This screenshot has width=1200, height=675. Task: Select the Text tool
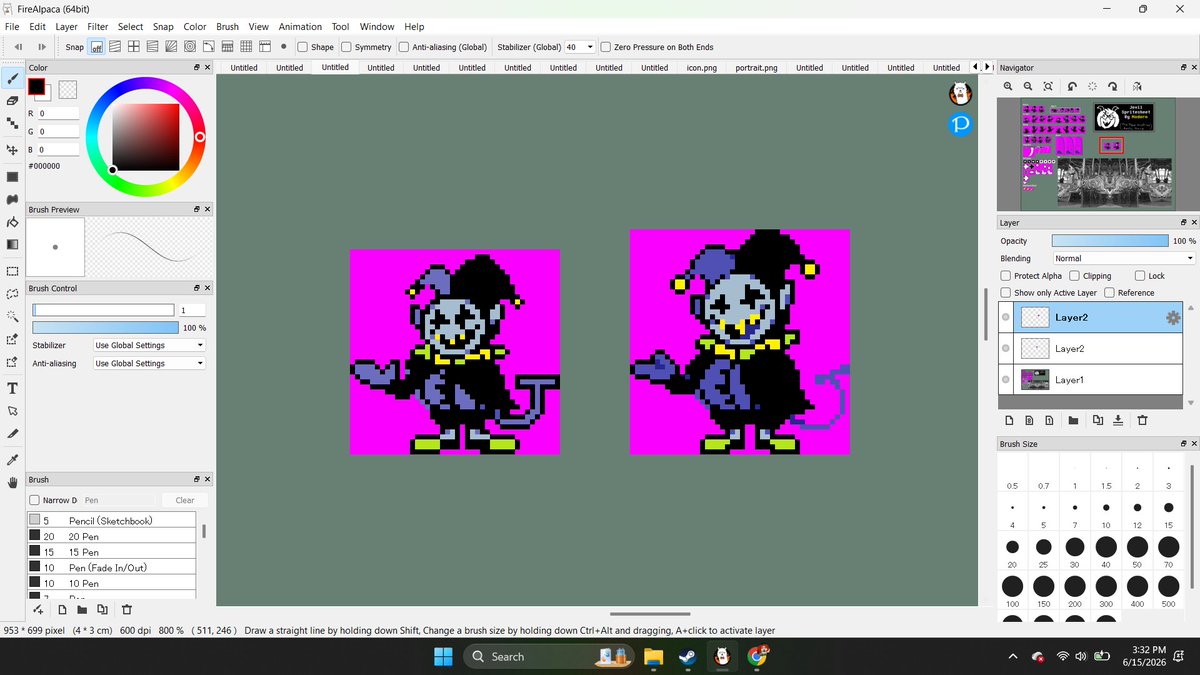pyautogui.click(x=12, y=388)
